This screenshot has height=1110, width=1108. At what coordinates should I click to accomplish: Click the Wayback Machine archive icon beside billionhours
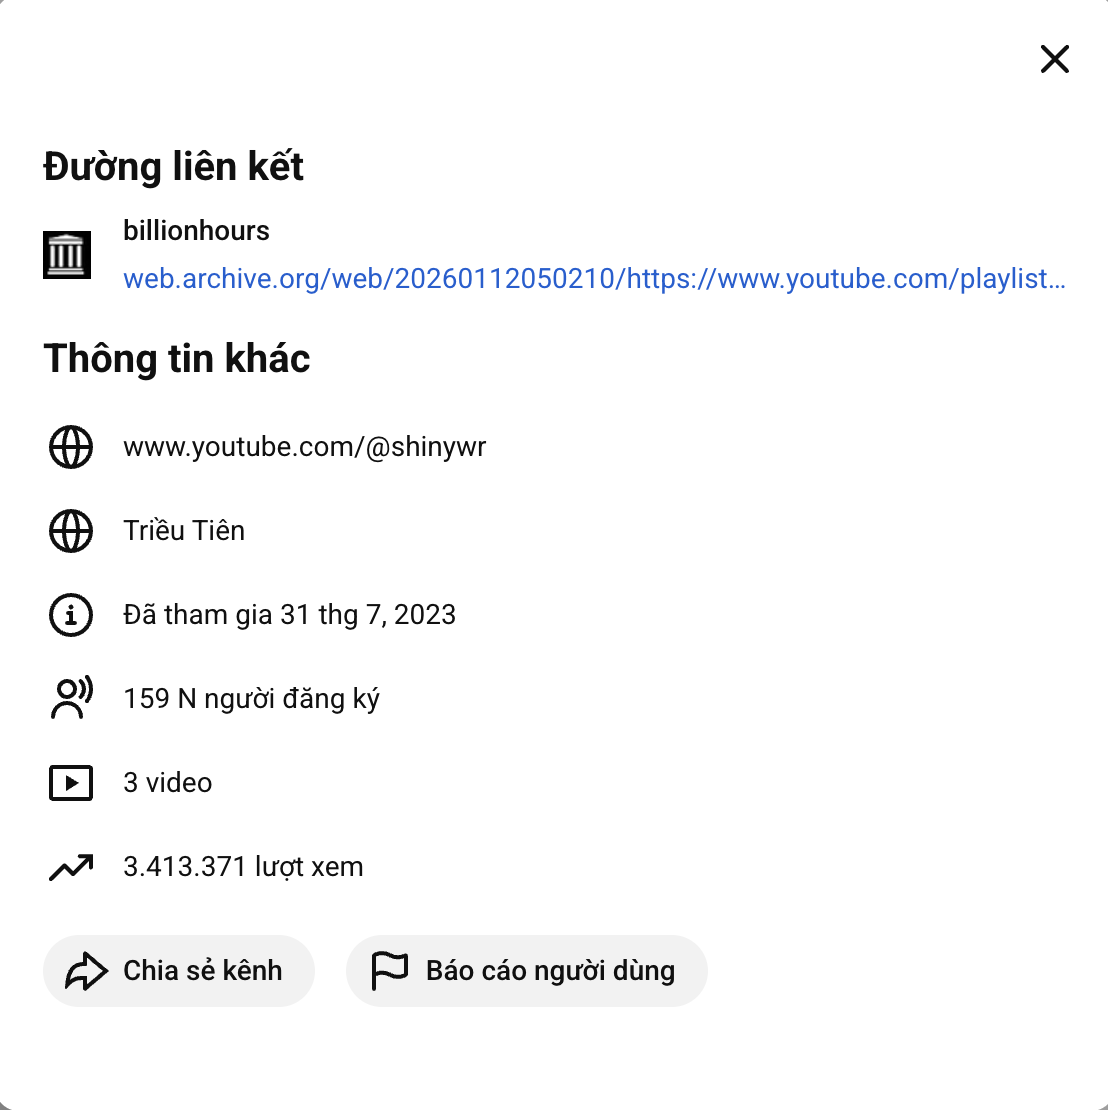[67, 253]
